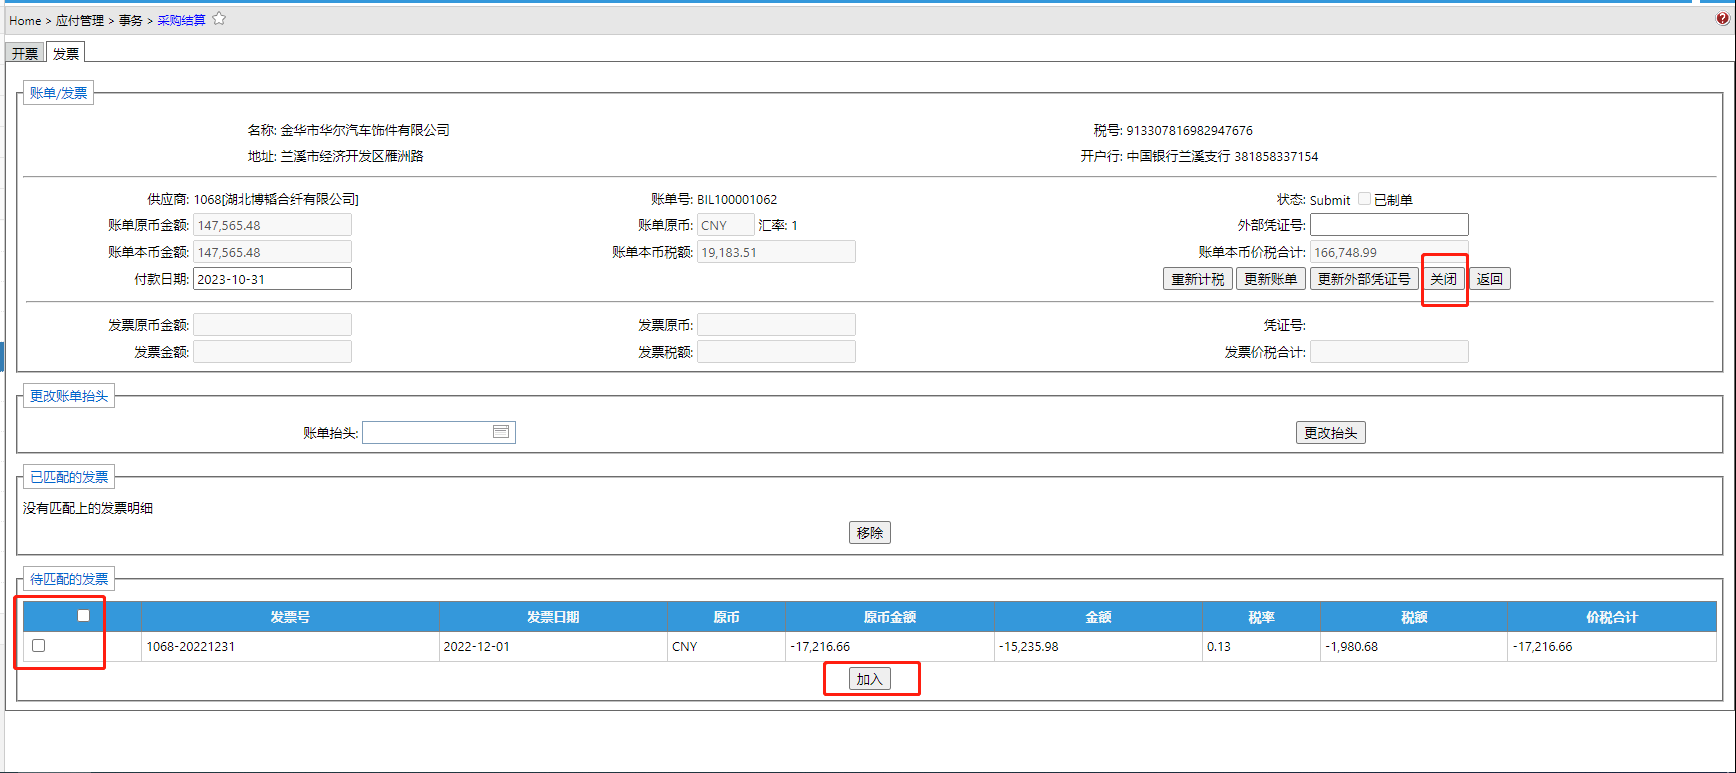
Task: Click the 发票金额 field
Action: click(272, 352)
